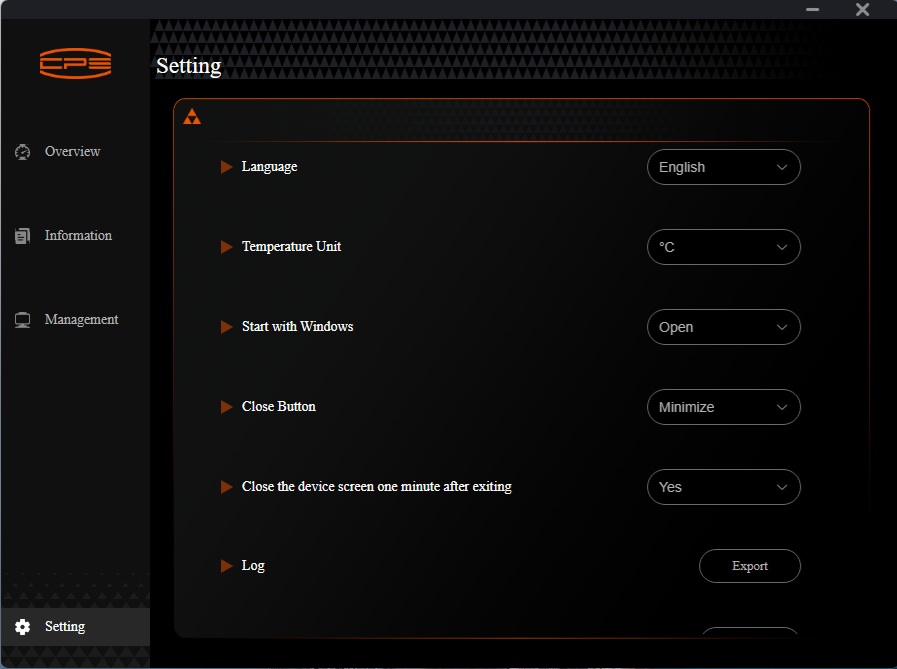Open the Management section
Viewport: 897px width, 669px height.
click(81, 320)
